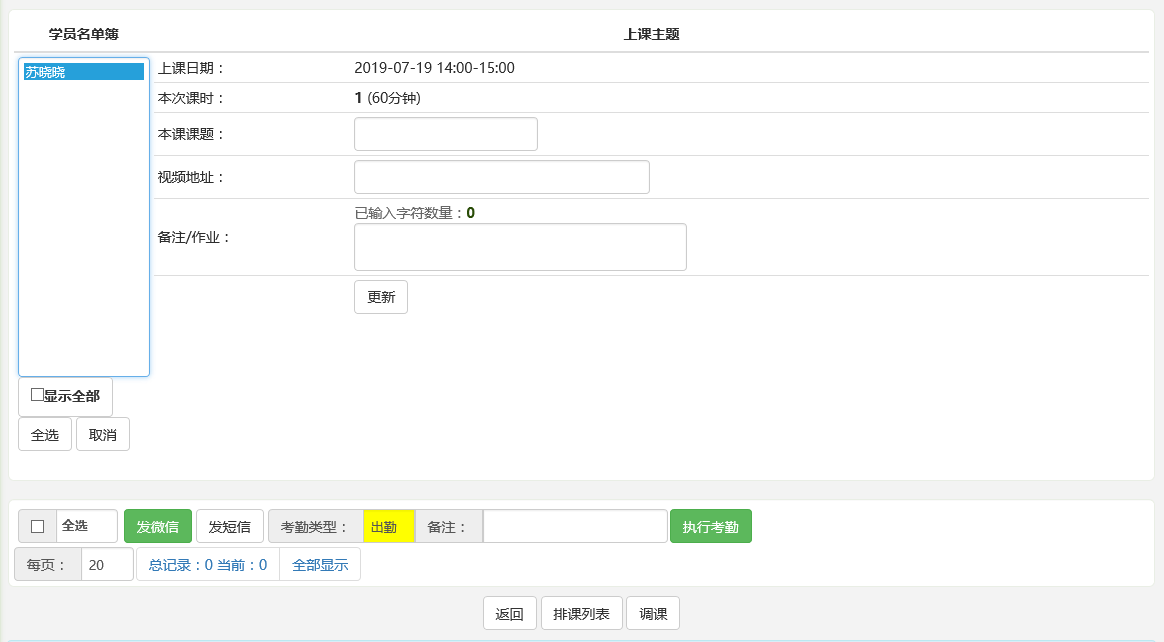Click into the 视频地址 input box
Screen dimensions: 1164x642
(501, 177)
